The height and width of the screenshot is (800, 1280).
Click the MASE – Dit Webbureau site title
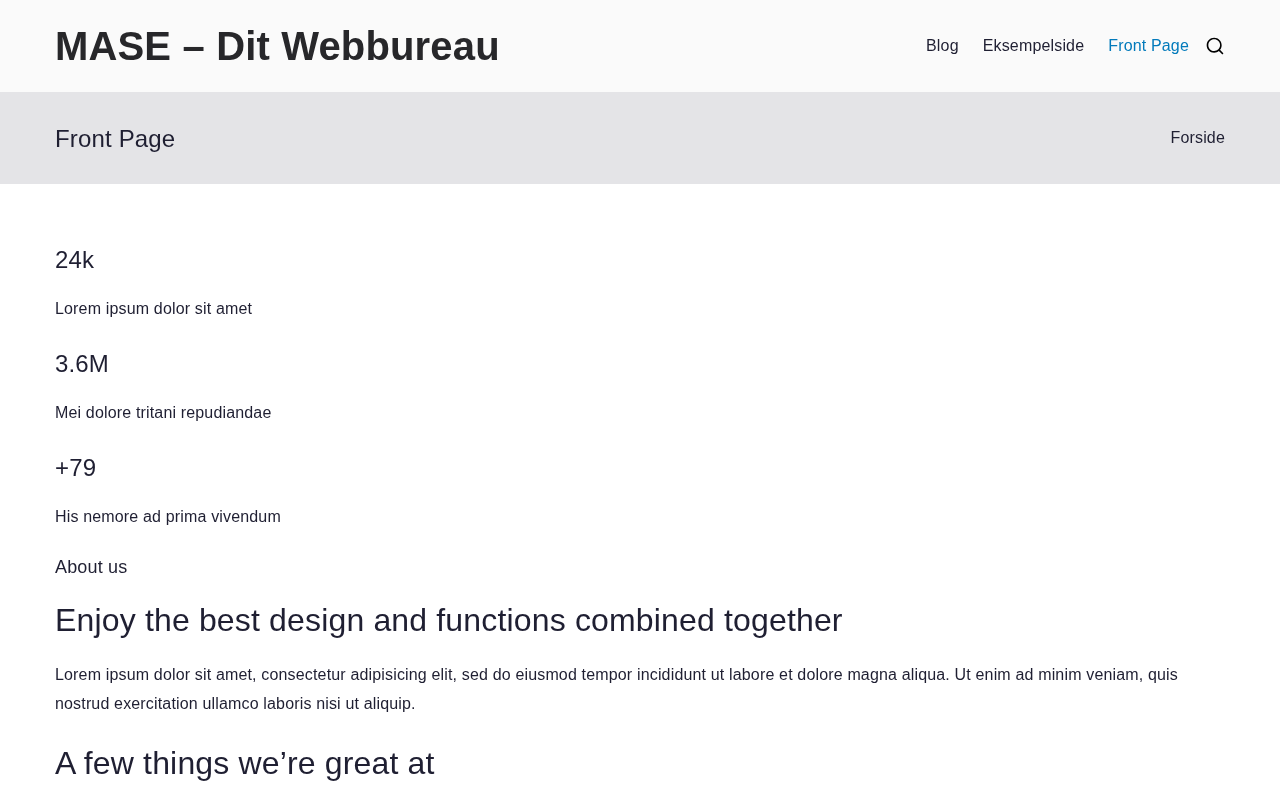(277, 46)
